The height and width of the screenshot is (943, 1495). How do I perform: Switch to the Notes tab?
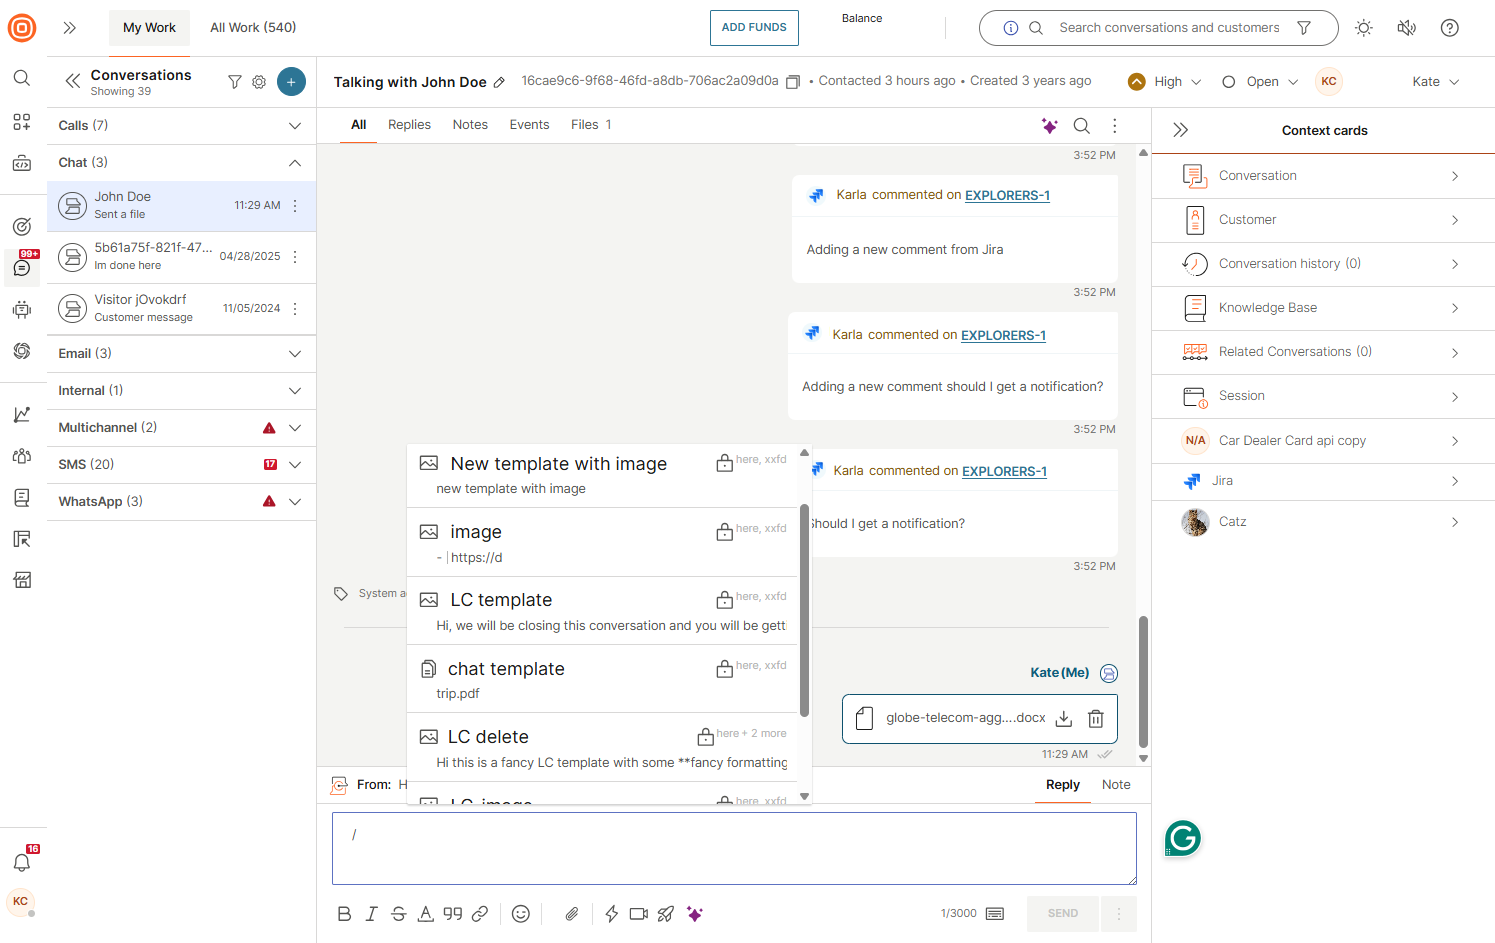click(469, 124)
